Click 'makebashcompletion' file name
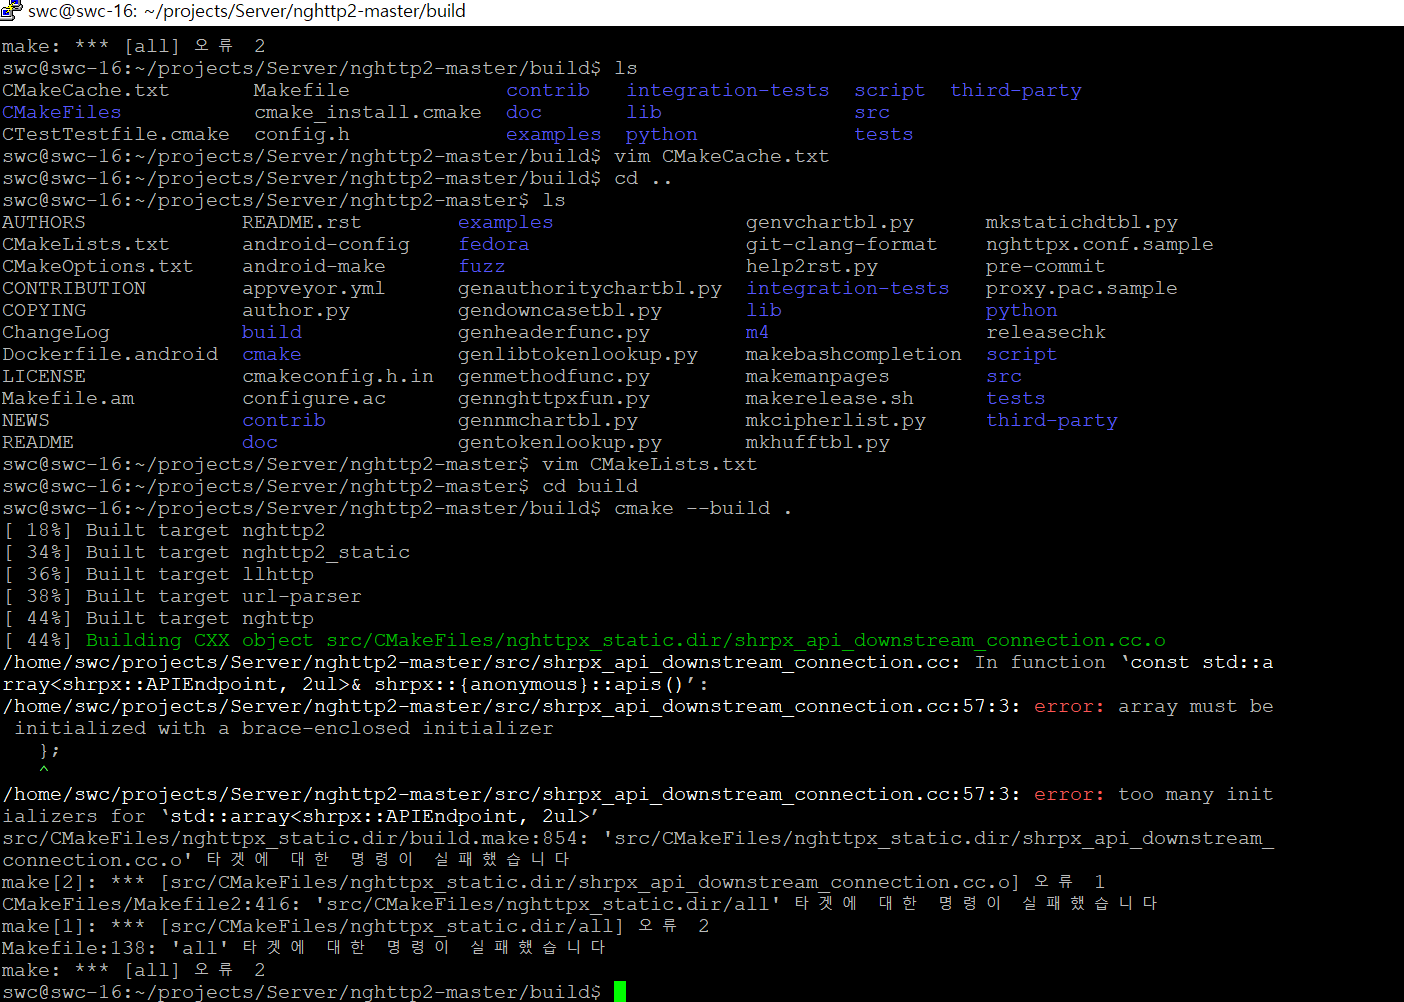Viewport: 1404px width, 1002px height. click(854, 354)
